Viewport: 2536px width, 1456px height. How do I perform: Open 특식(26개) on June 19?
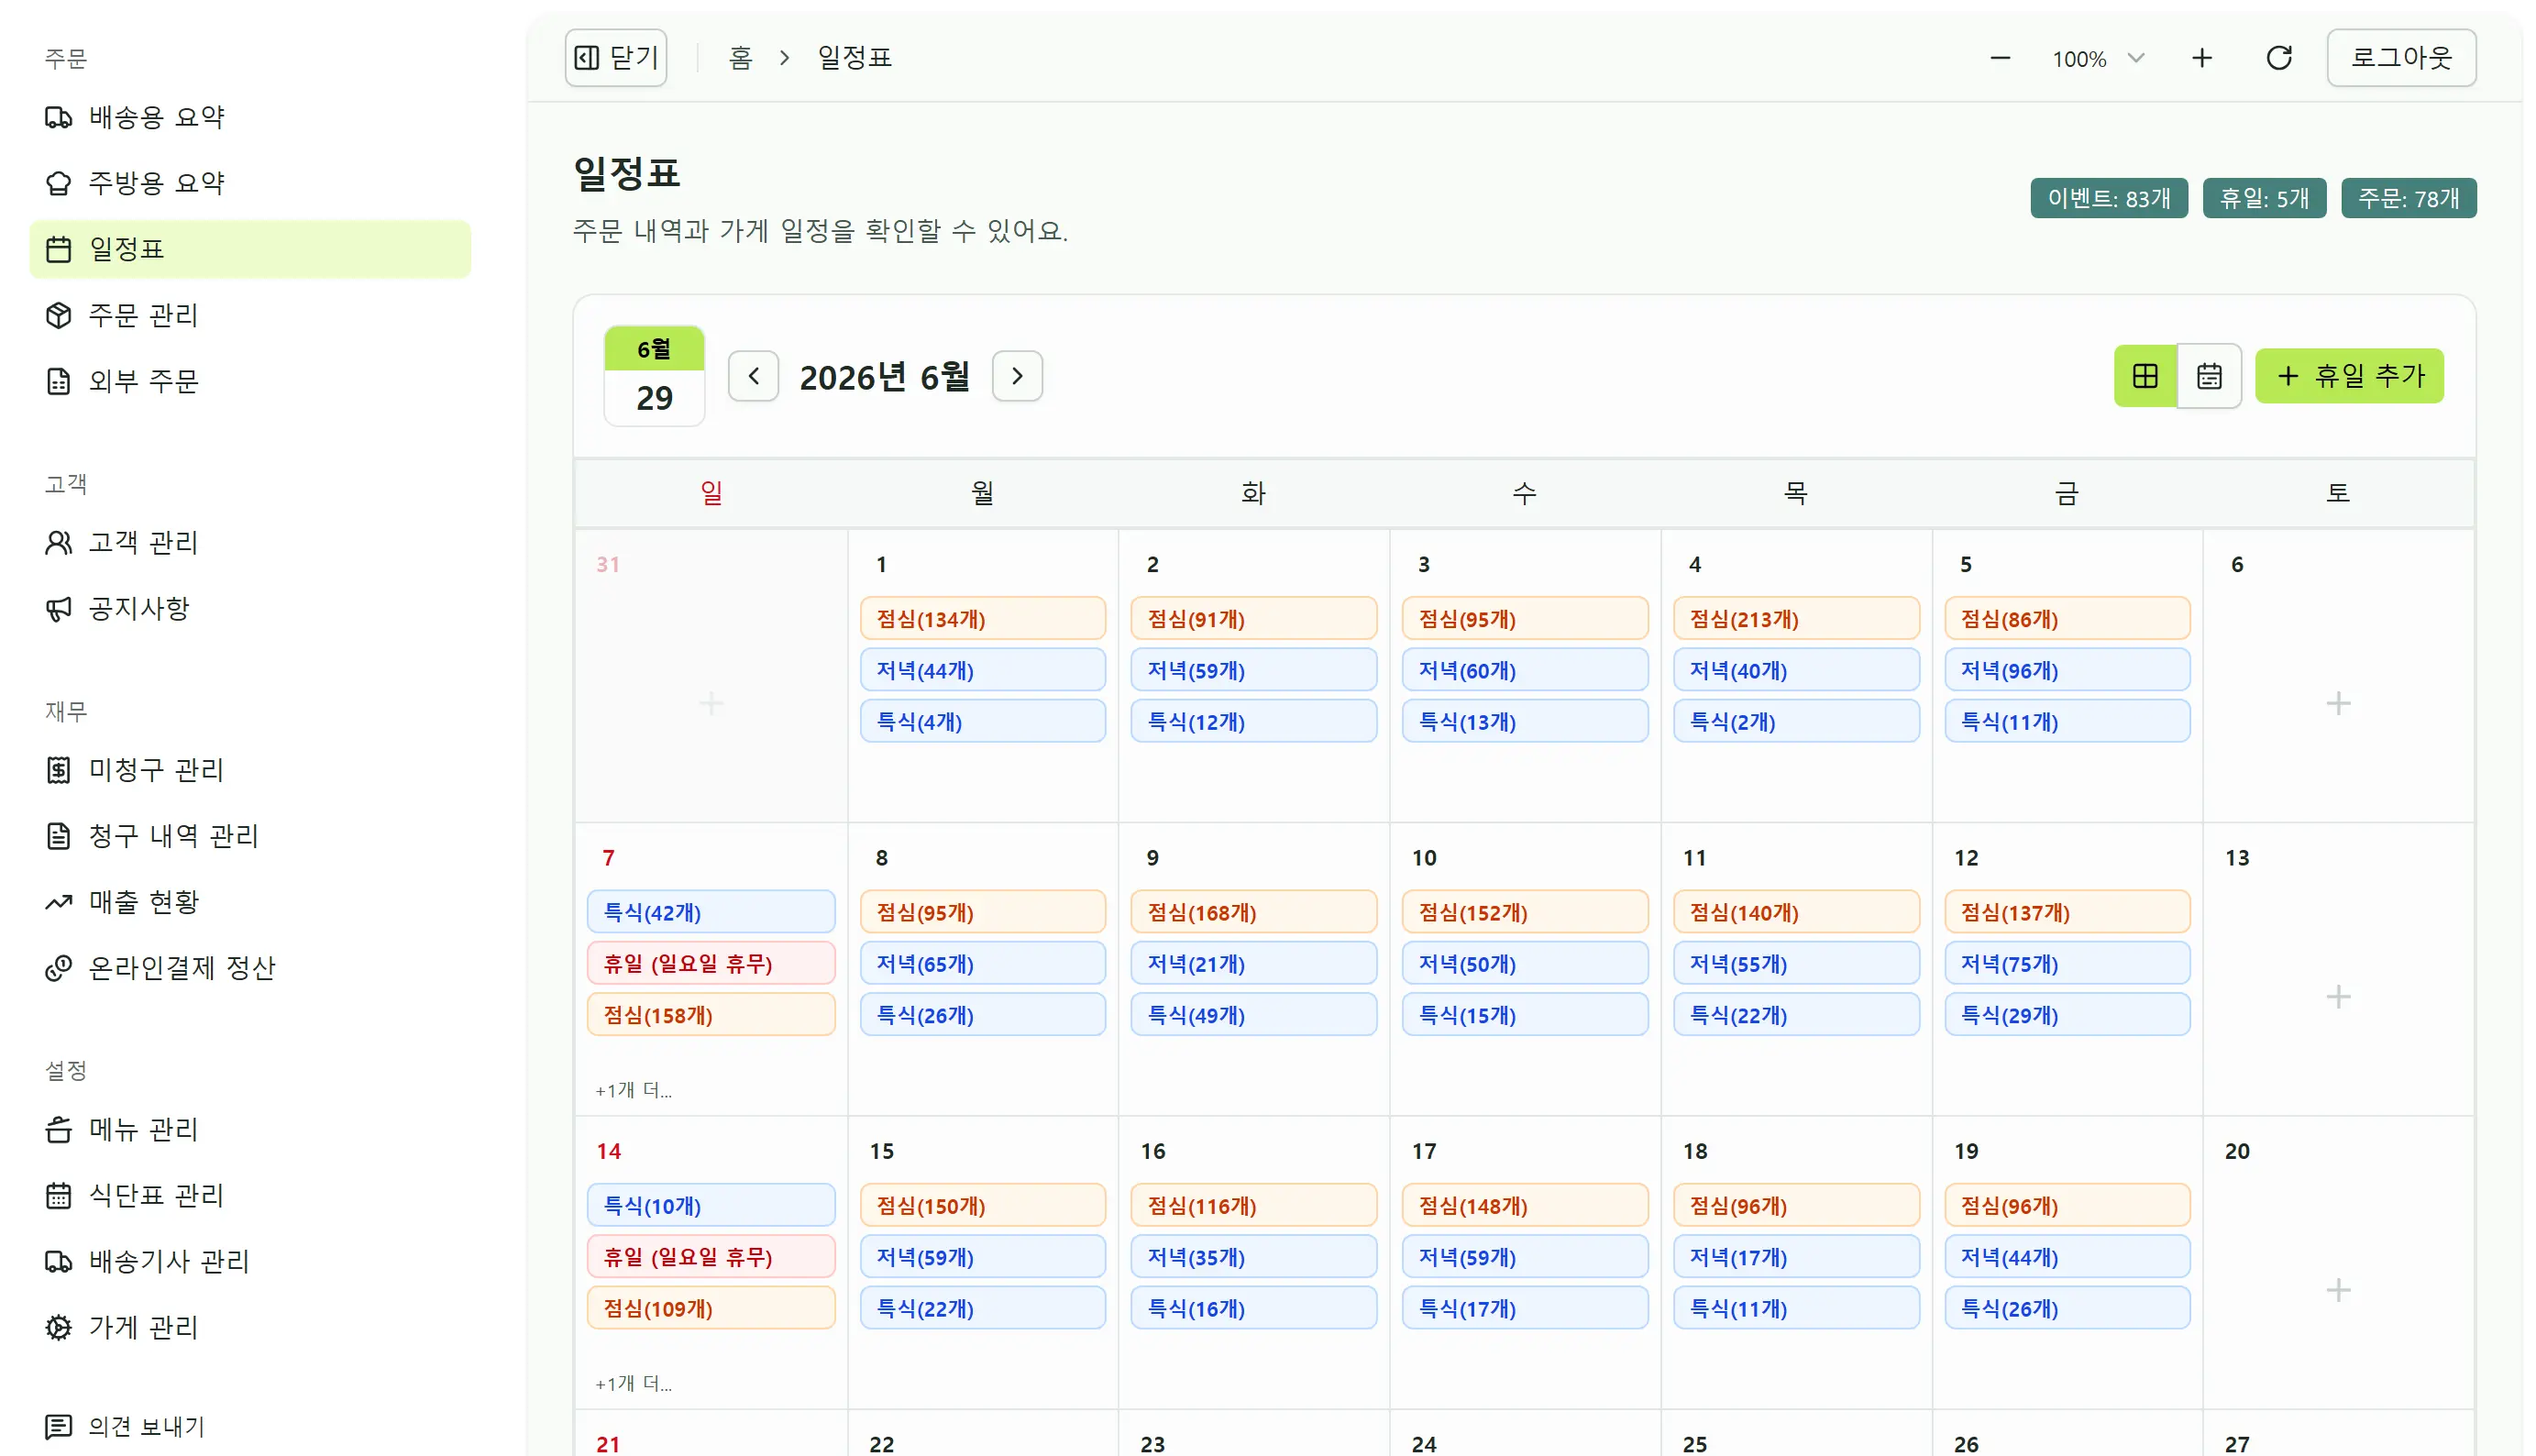coord(2067,1308)
